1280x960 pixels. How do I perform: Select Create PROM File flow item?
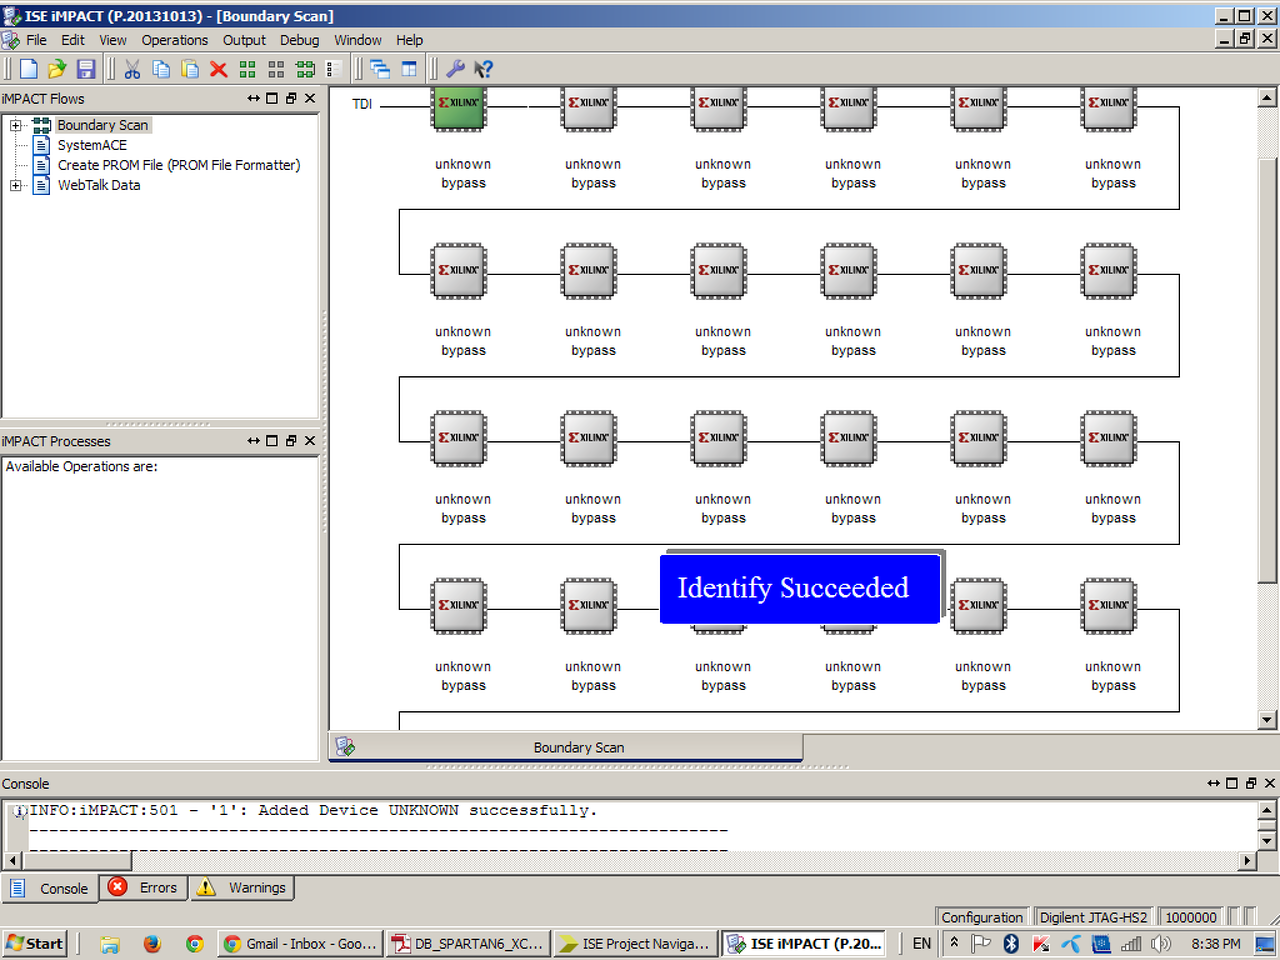pyautogui.click(x=179, y=165)
